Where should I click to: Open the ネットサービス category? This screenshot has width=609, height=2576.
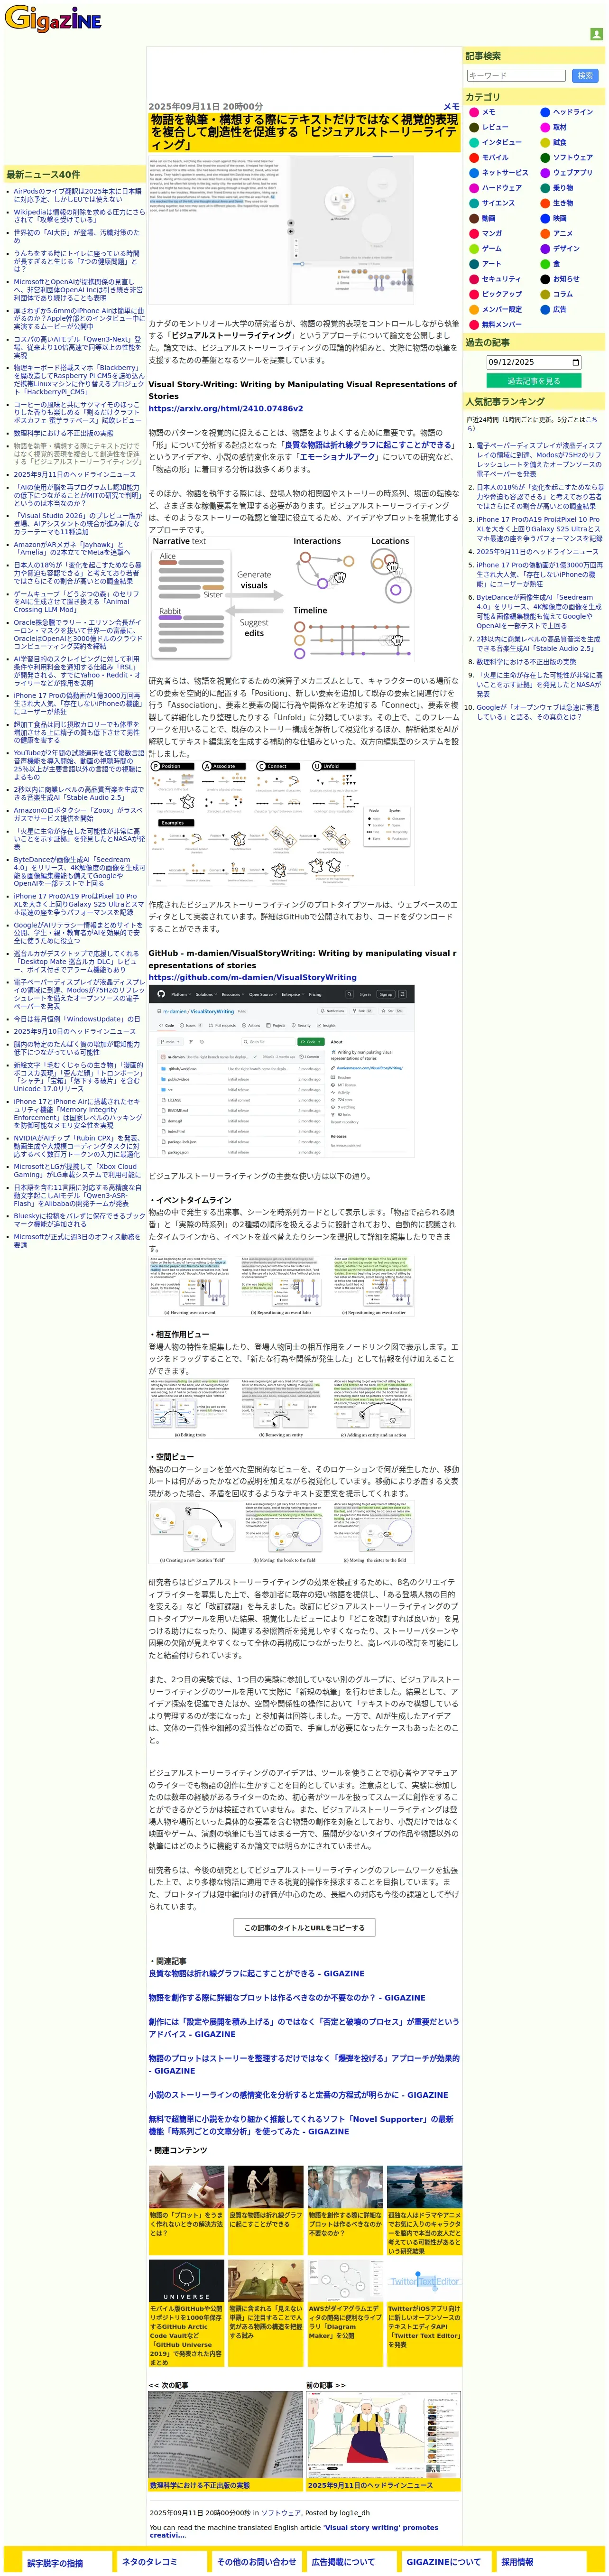click(x=505, y=173)
